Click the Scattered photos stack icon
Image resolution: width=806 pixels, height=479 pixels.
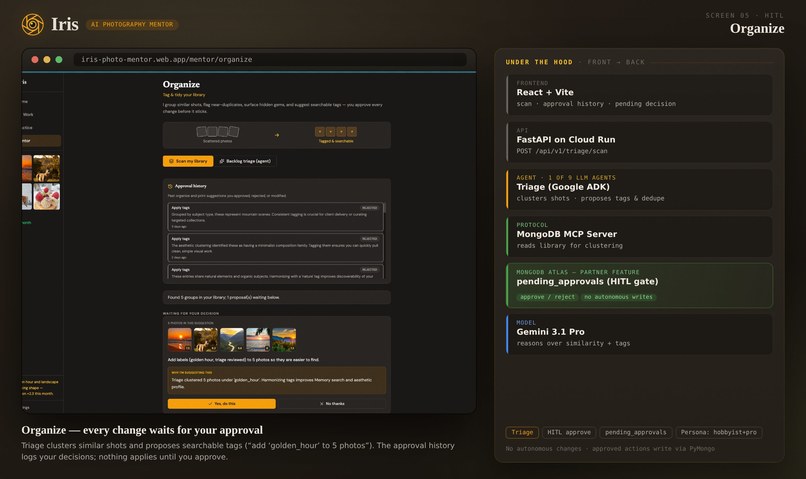tap(217, 132)
